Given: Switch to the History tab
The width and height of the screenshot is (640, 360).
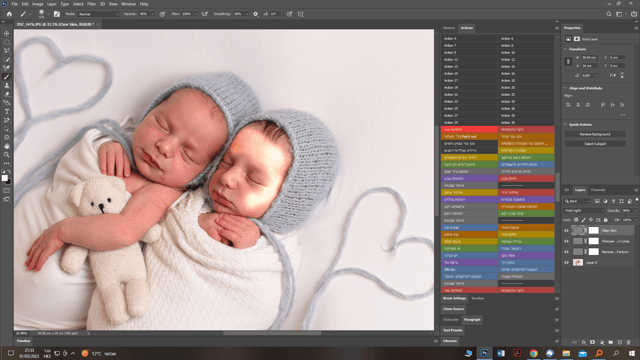Looking at the screenshot, I should [x=449, y=28].
